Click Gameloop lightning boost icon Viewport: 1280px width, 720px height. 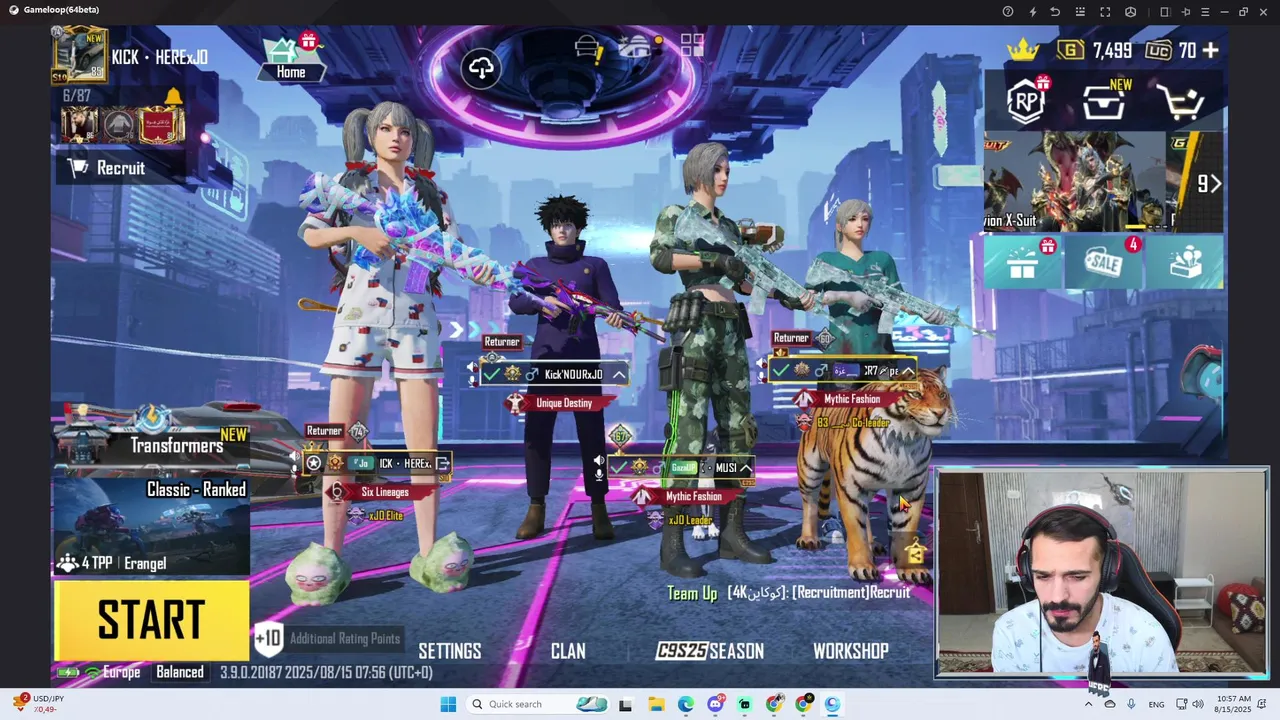pyautogui.click(x=1033, y=11)
